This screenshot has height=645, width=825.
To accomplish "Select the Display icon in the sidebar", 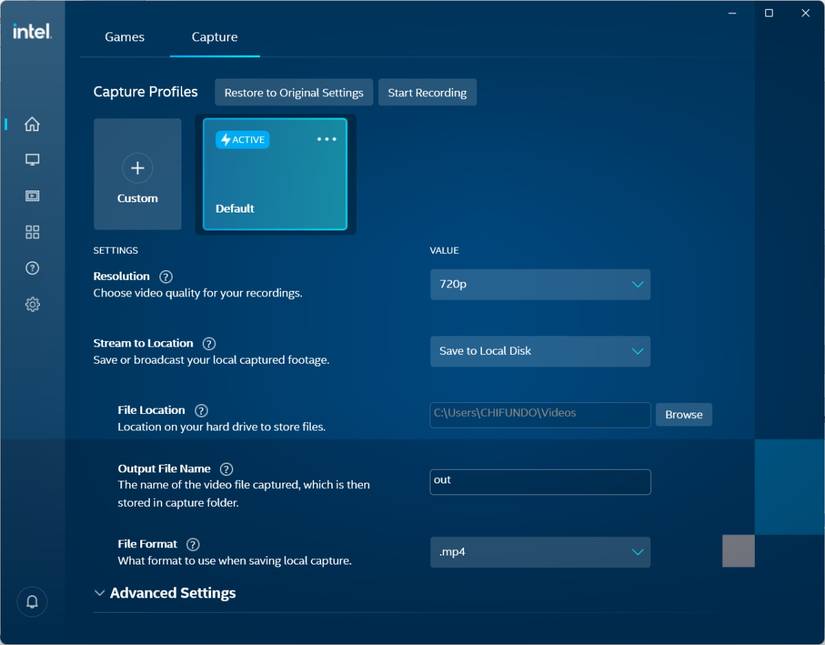I will tap(32, 159).
